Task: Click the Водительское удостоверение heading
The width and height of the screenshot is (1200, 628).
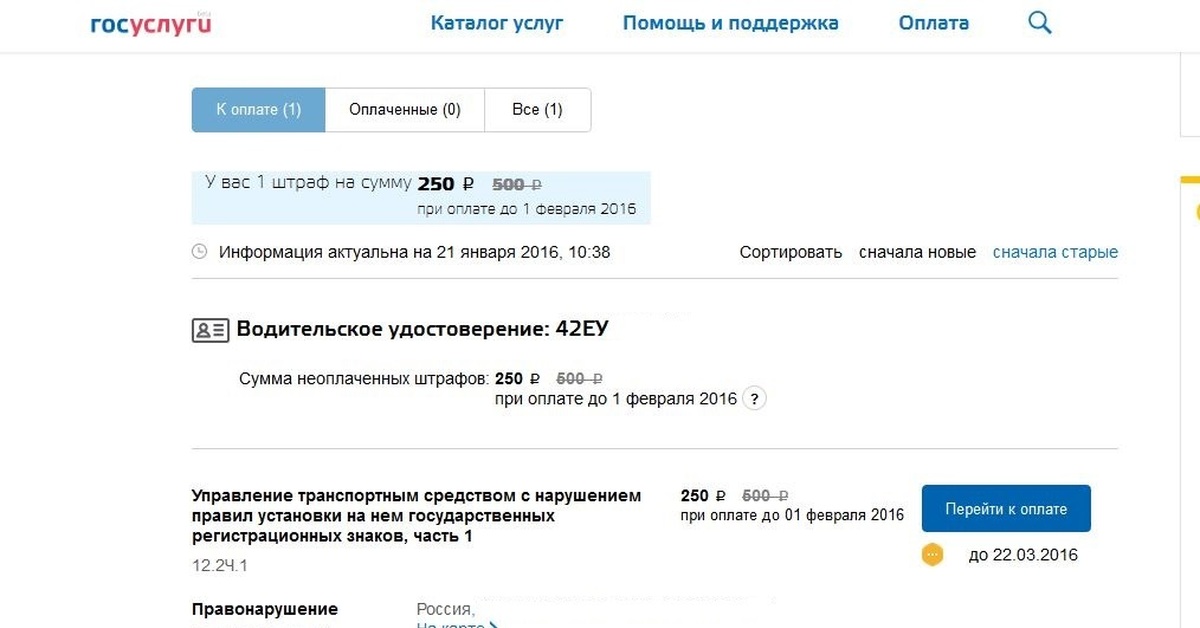Action: click(422, 330)
